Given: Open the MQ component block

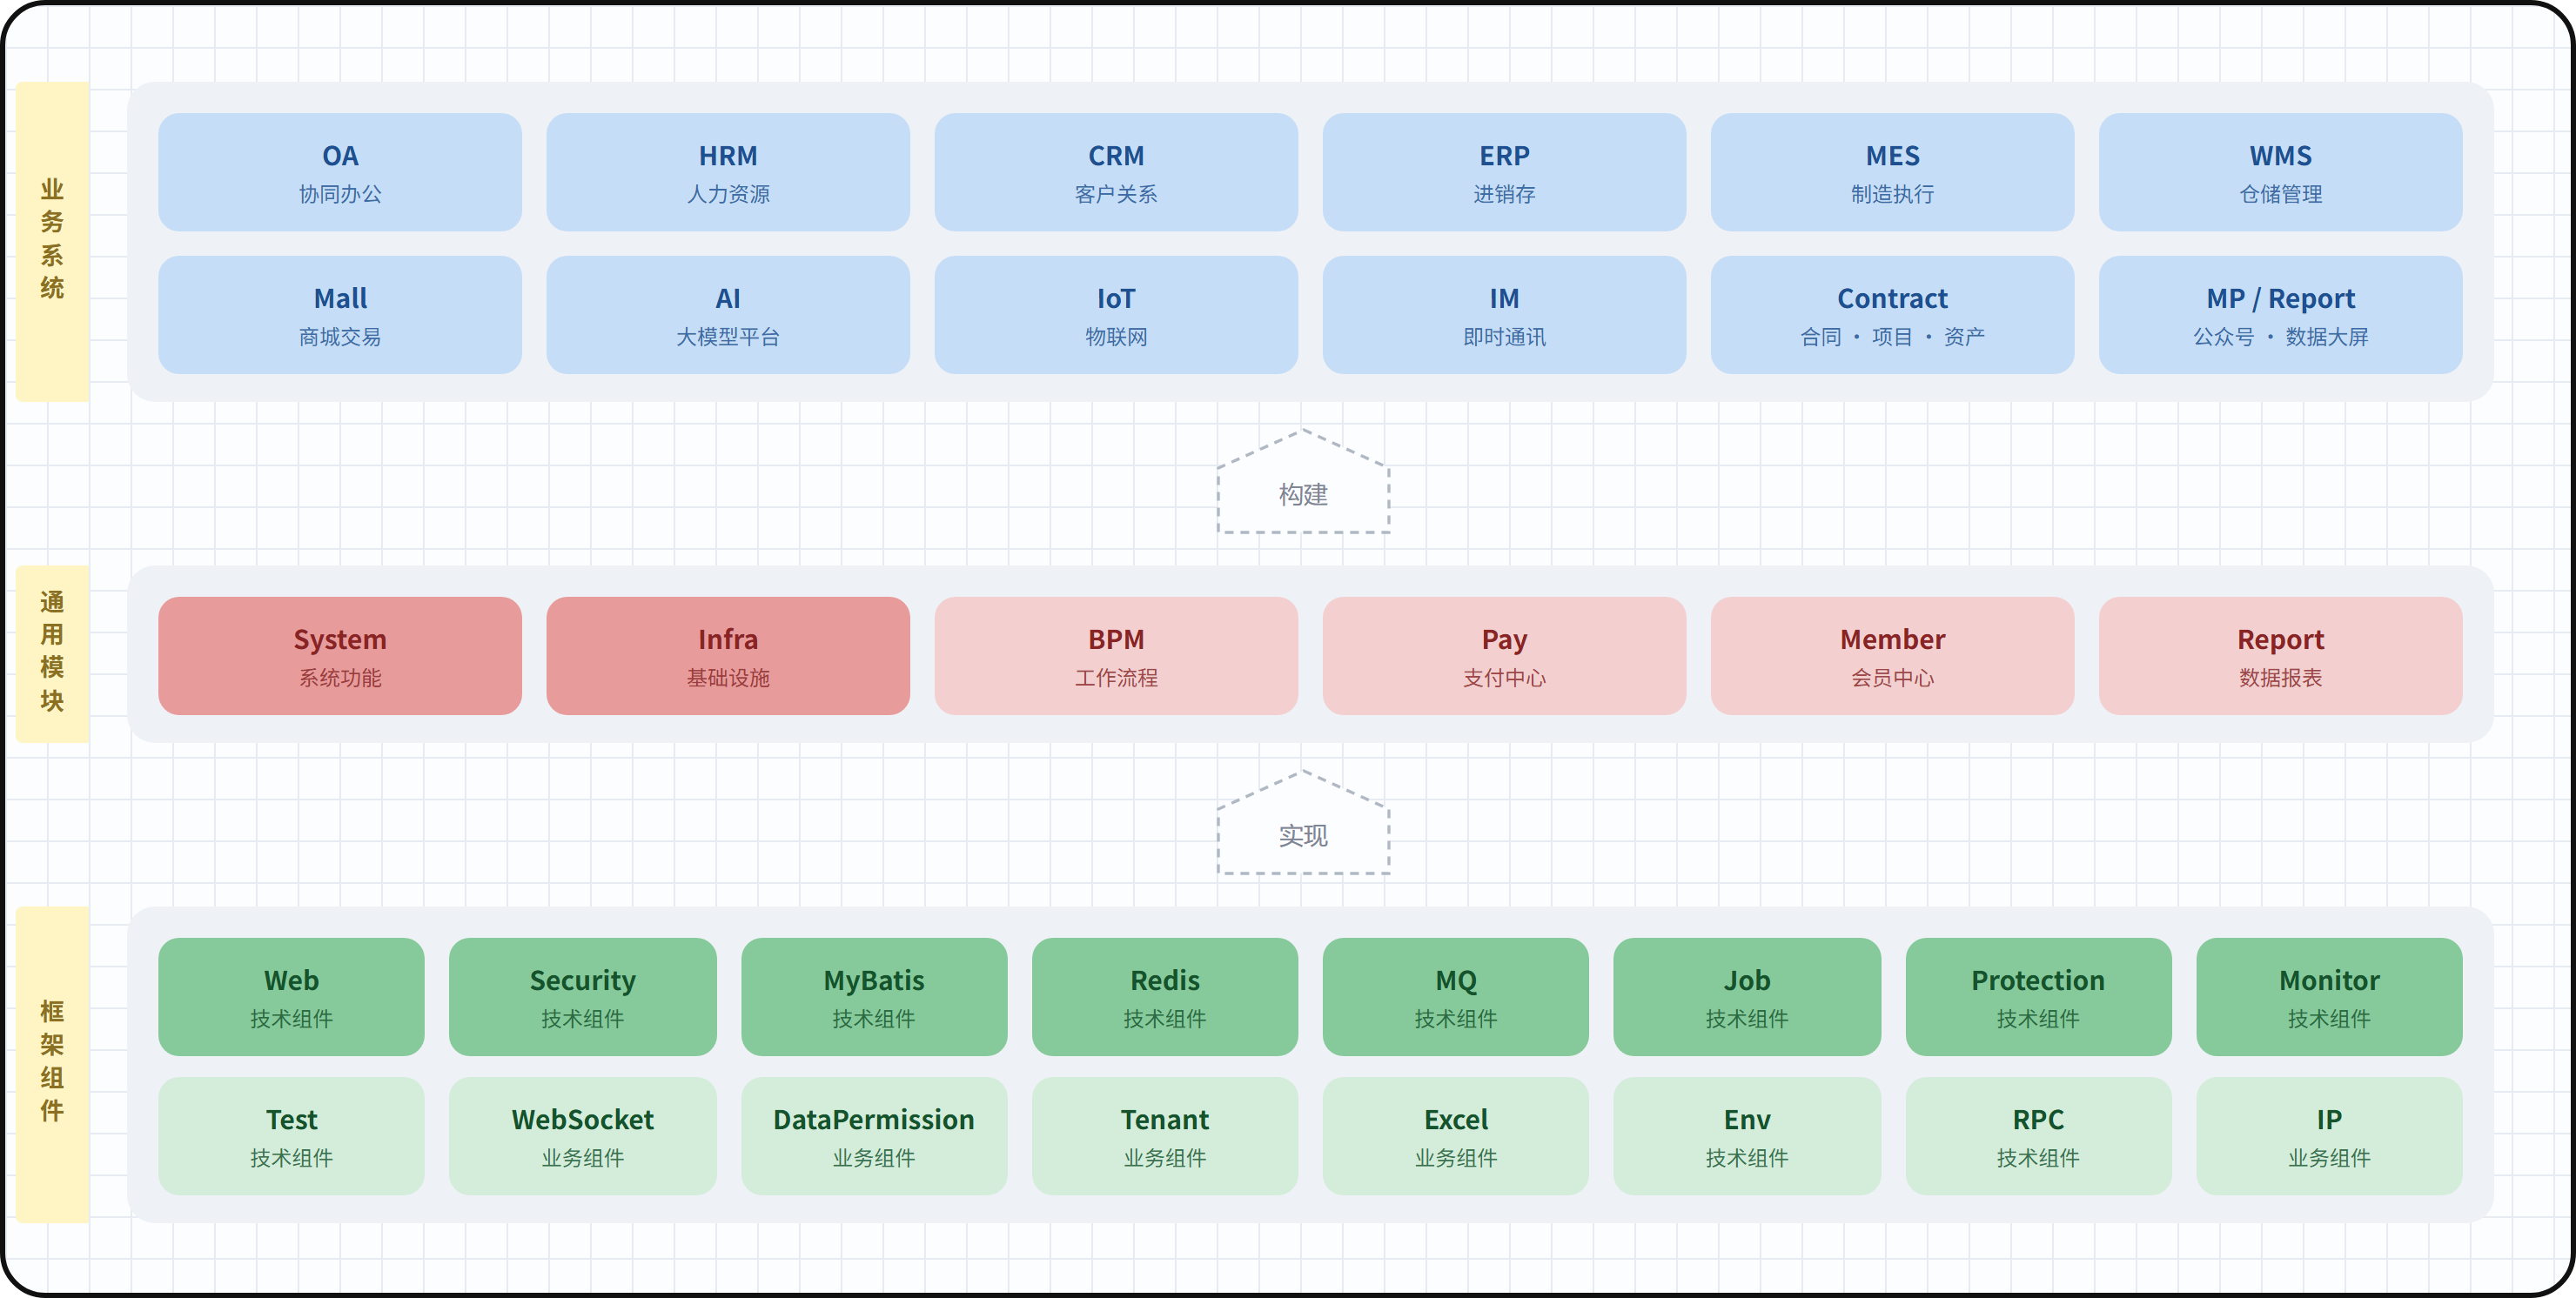Looking at the screenshot, I should tap(1456, 997).
